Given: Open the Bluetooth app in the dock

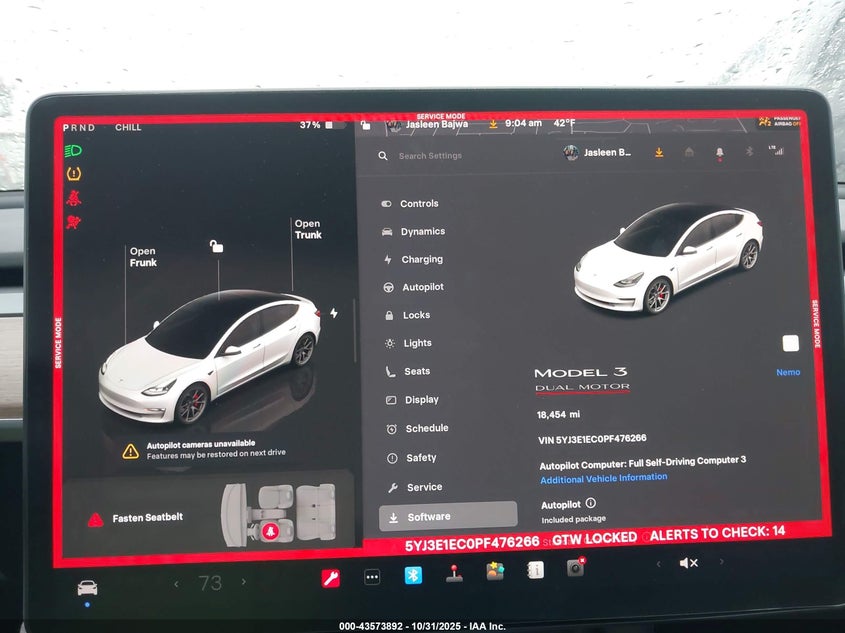Looking at the screenshot, I should [413, 575].
